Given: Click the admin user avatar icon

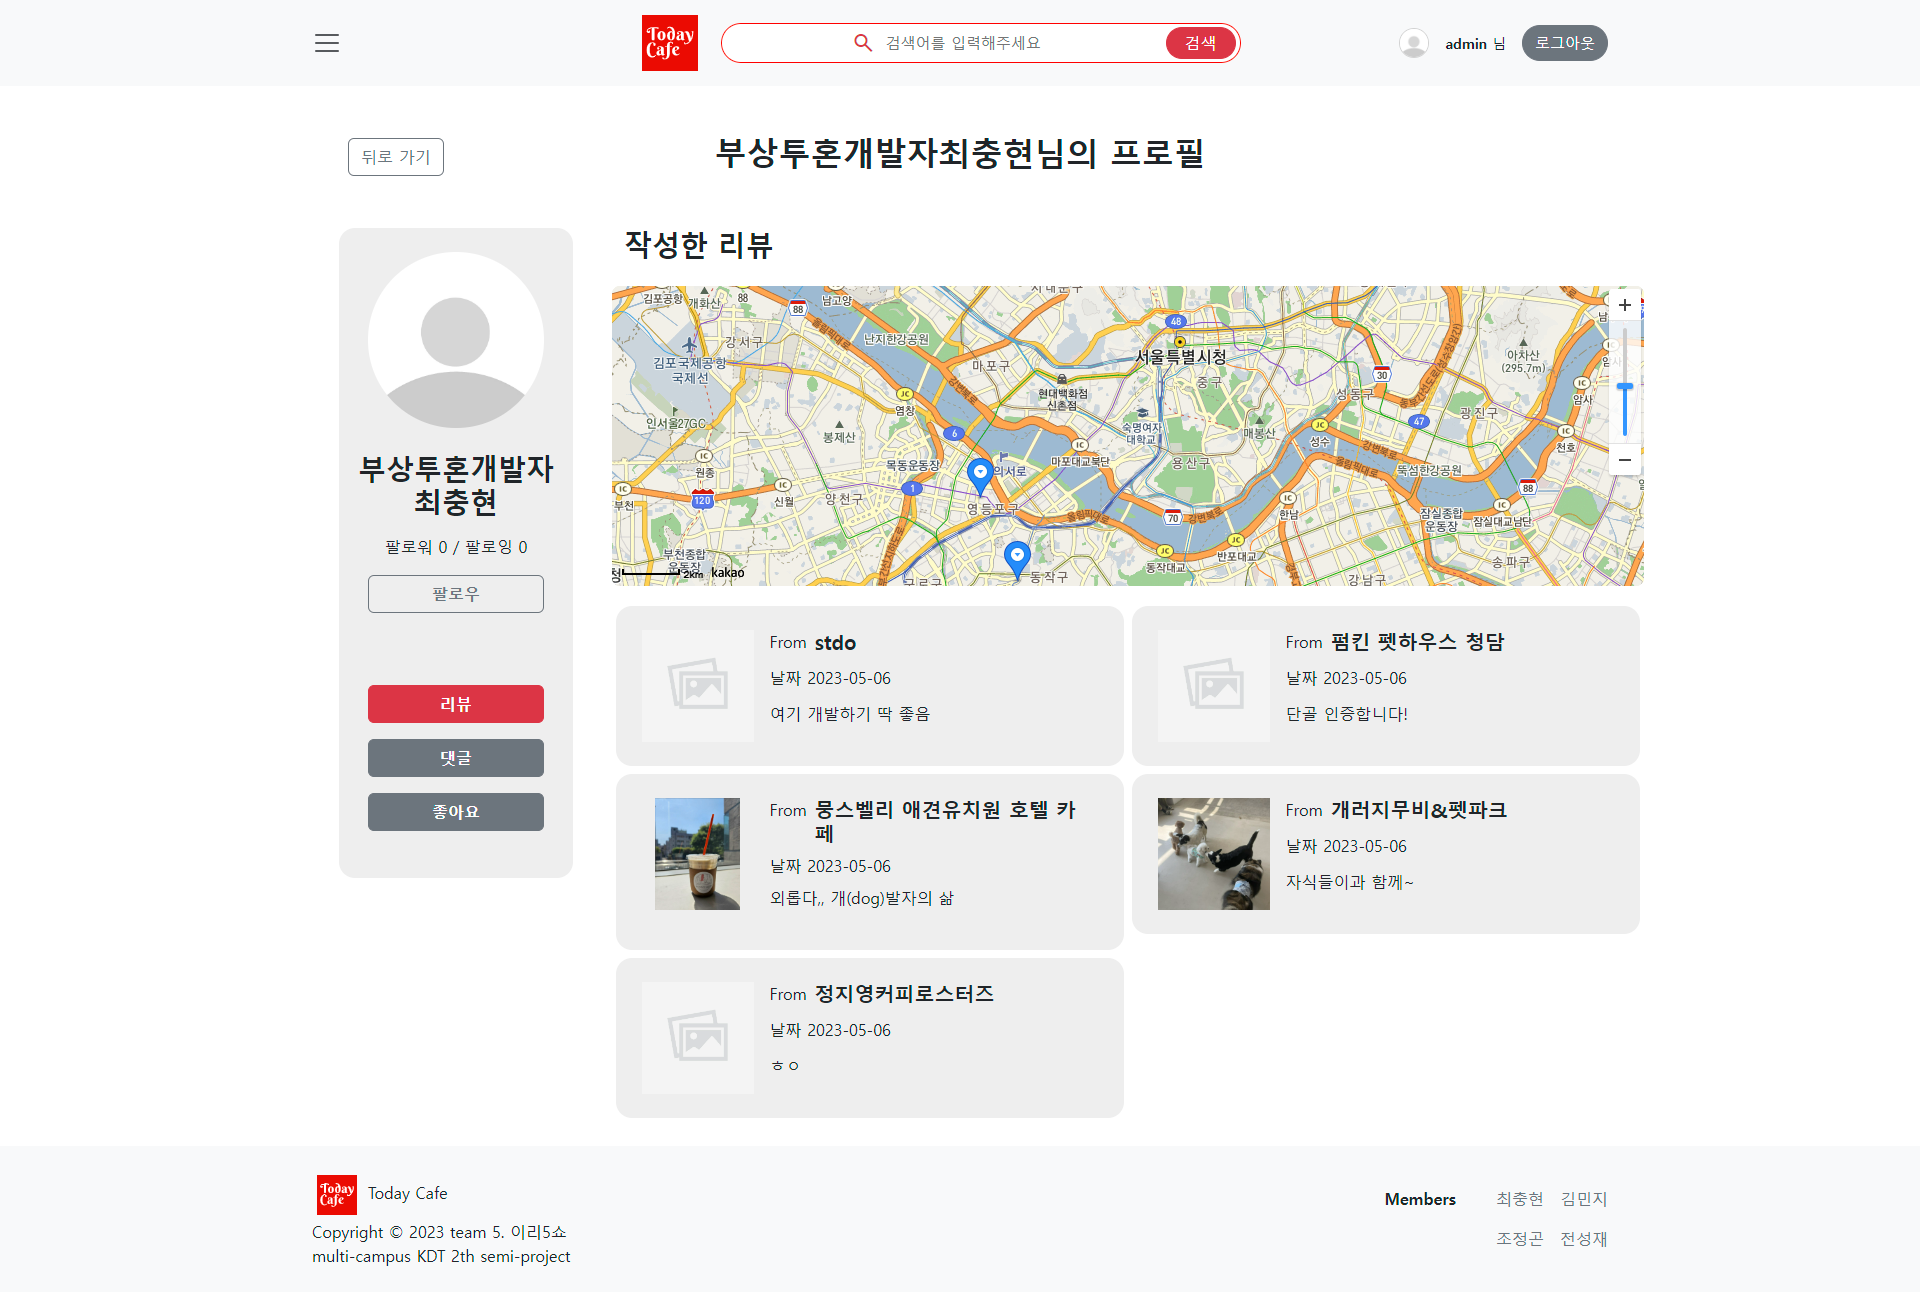Looking at the screenshot, I should tap(1413, 43).
